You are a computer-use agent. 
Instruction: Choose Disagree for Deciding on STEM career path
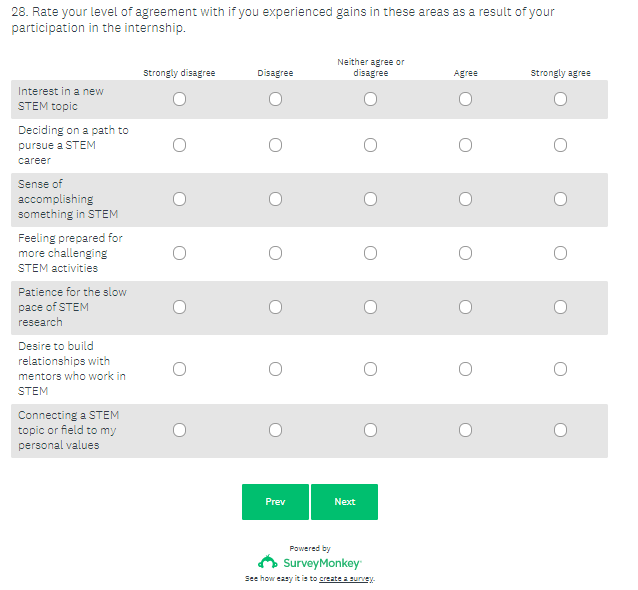point(275,145)
